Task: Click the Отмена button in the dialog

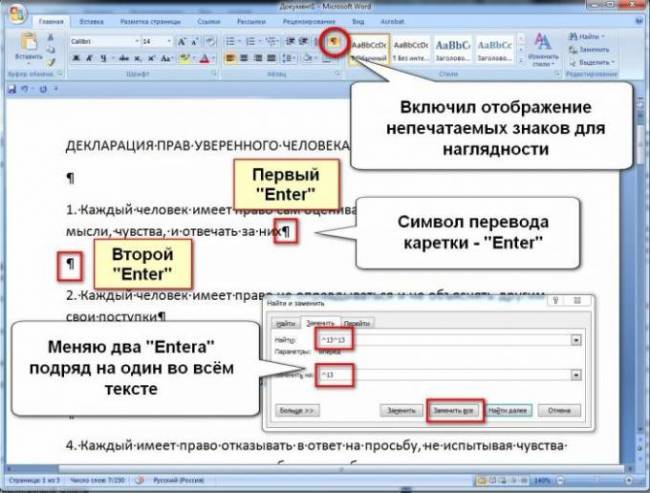Action: click(x=559, y=411)
